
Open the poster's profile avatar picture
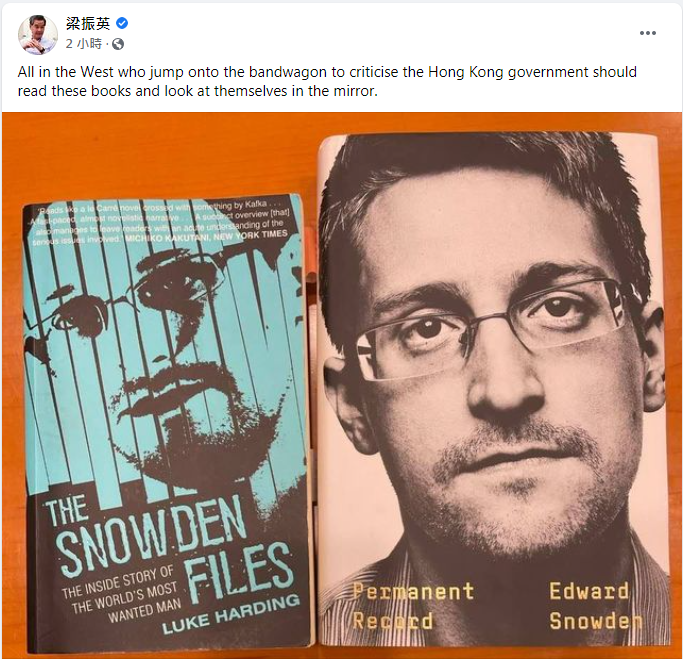(x=37, y=34)
